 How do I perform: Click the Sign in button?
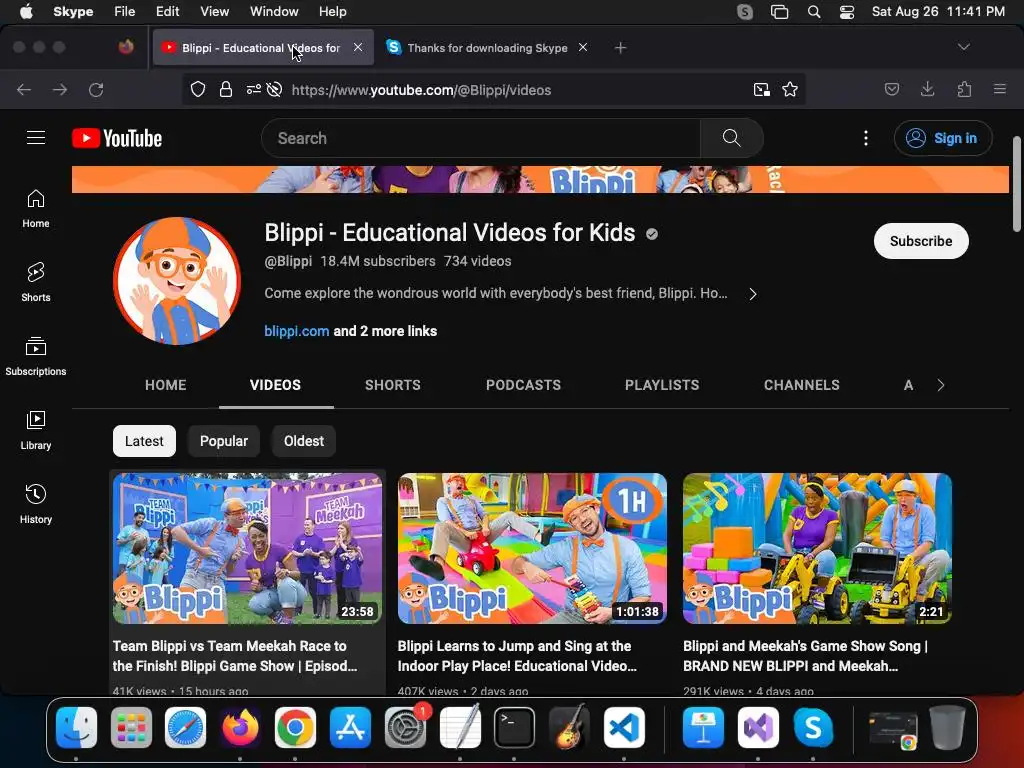(x=943, y=138)
